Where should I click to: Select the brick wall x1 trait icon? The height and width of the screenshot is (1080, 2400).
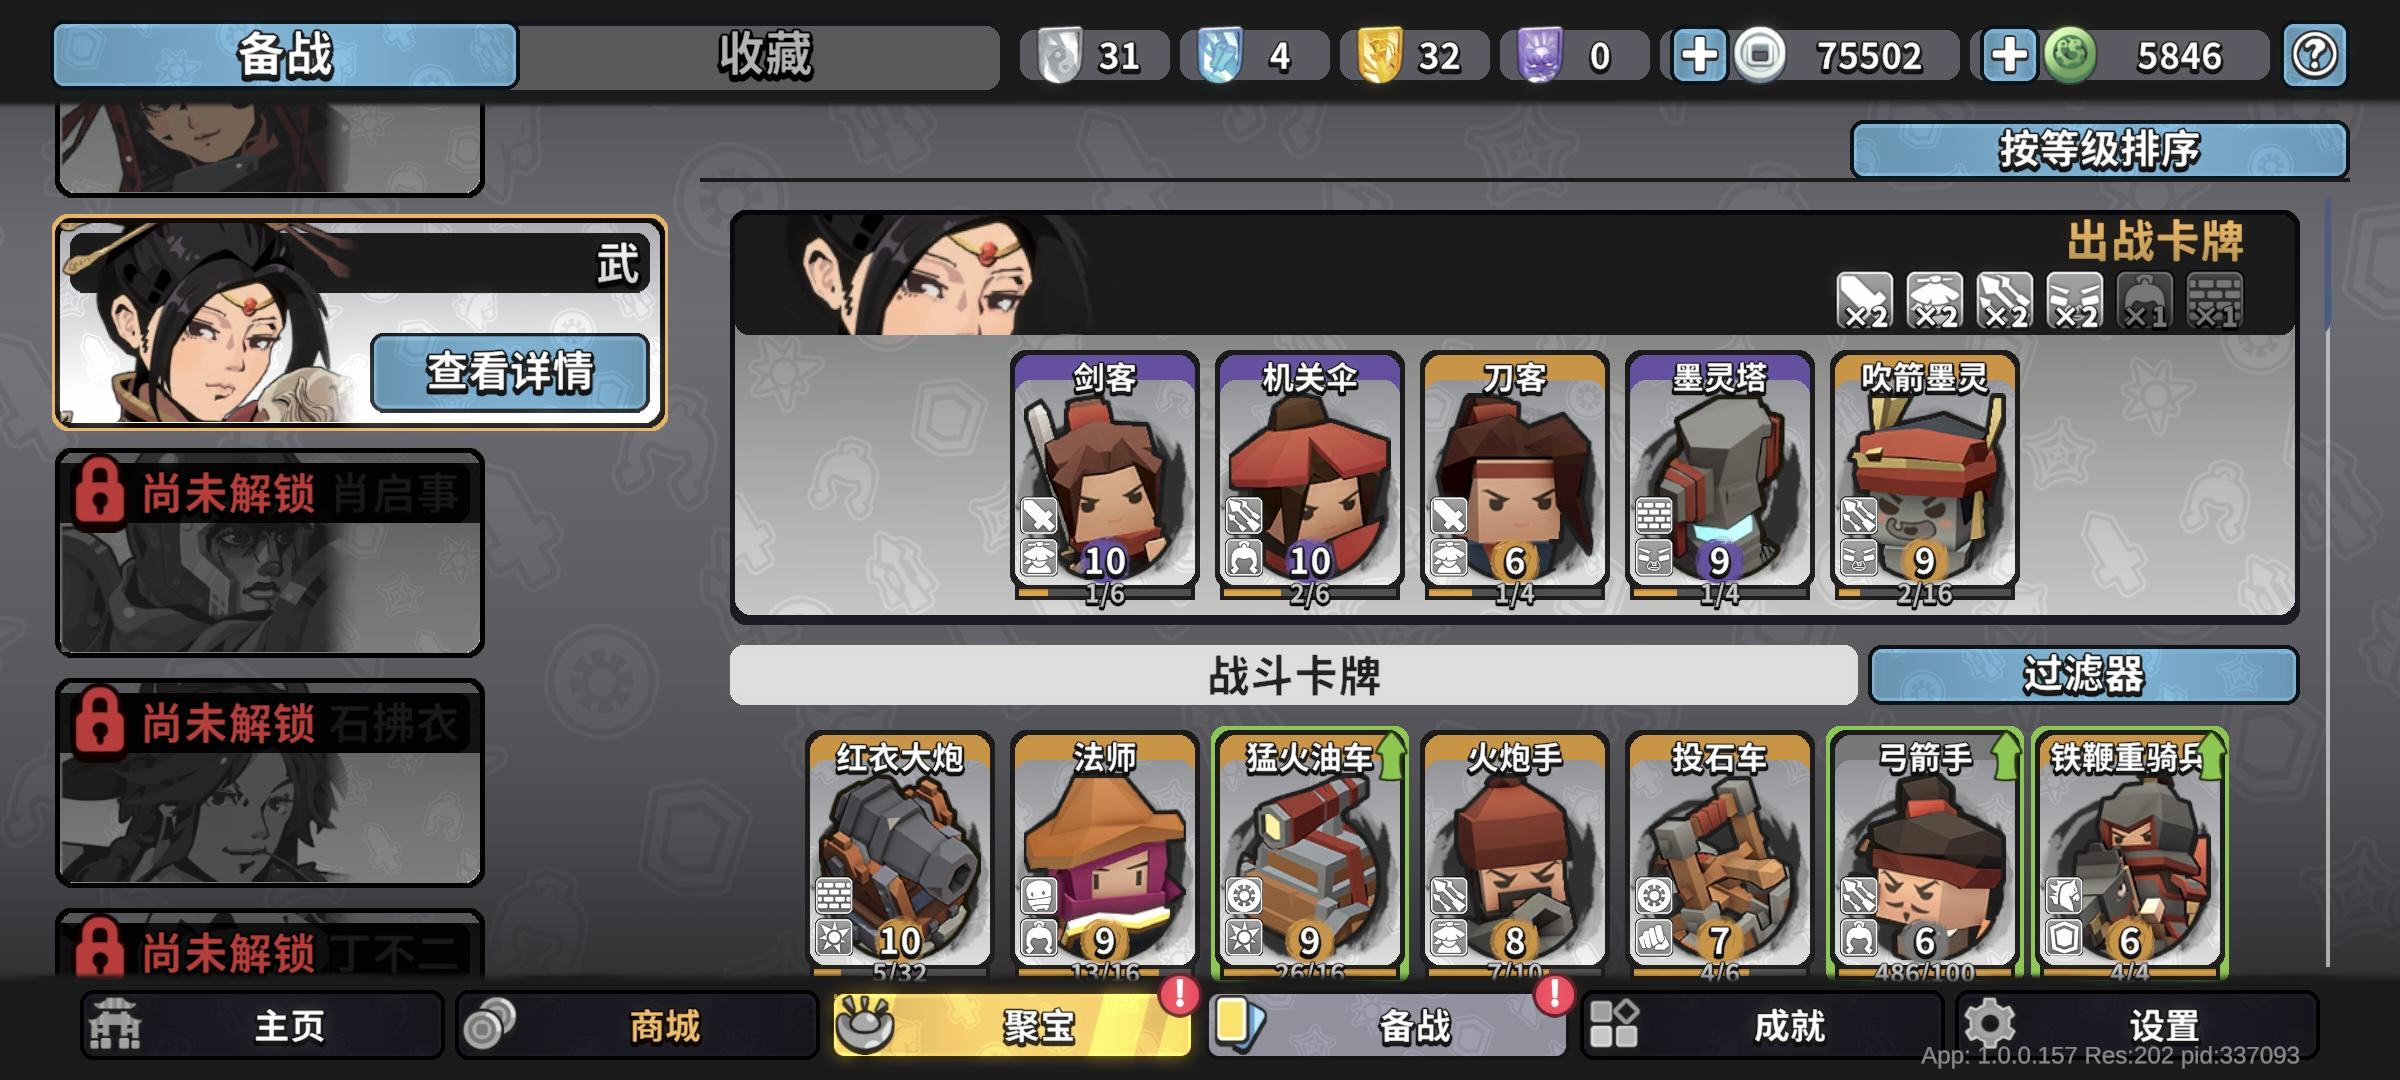point(2215,300)
